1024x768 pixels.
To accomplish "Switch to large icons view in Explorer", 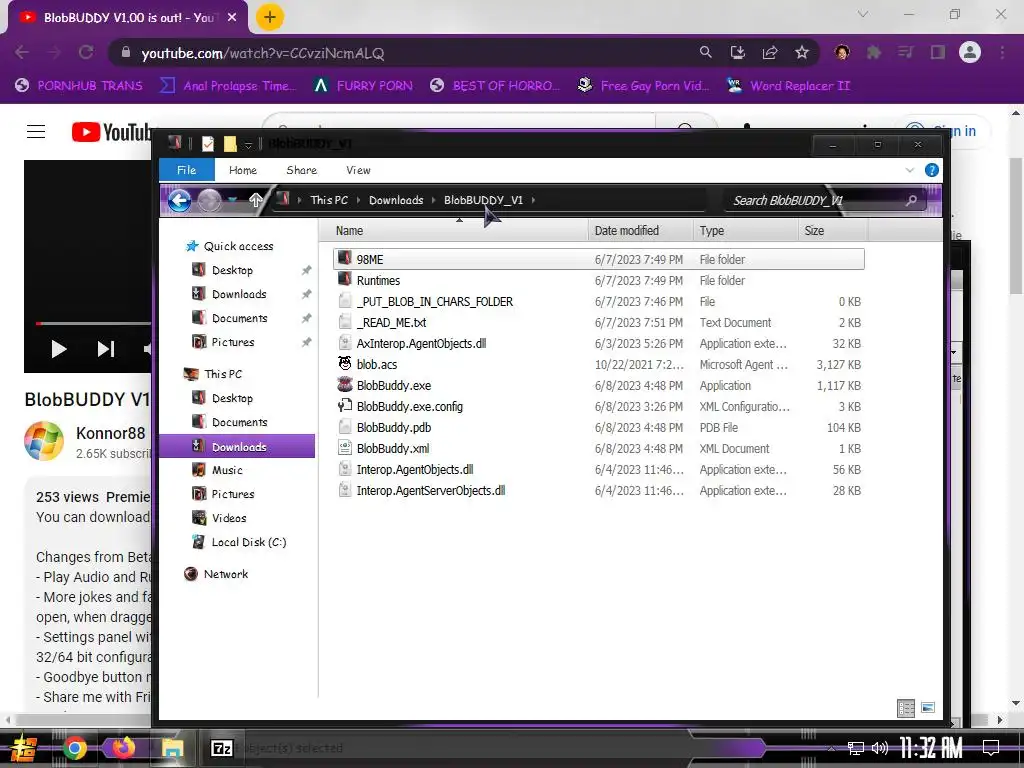I will point(928,707).
